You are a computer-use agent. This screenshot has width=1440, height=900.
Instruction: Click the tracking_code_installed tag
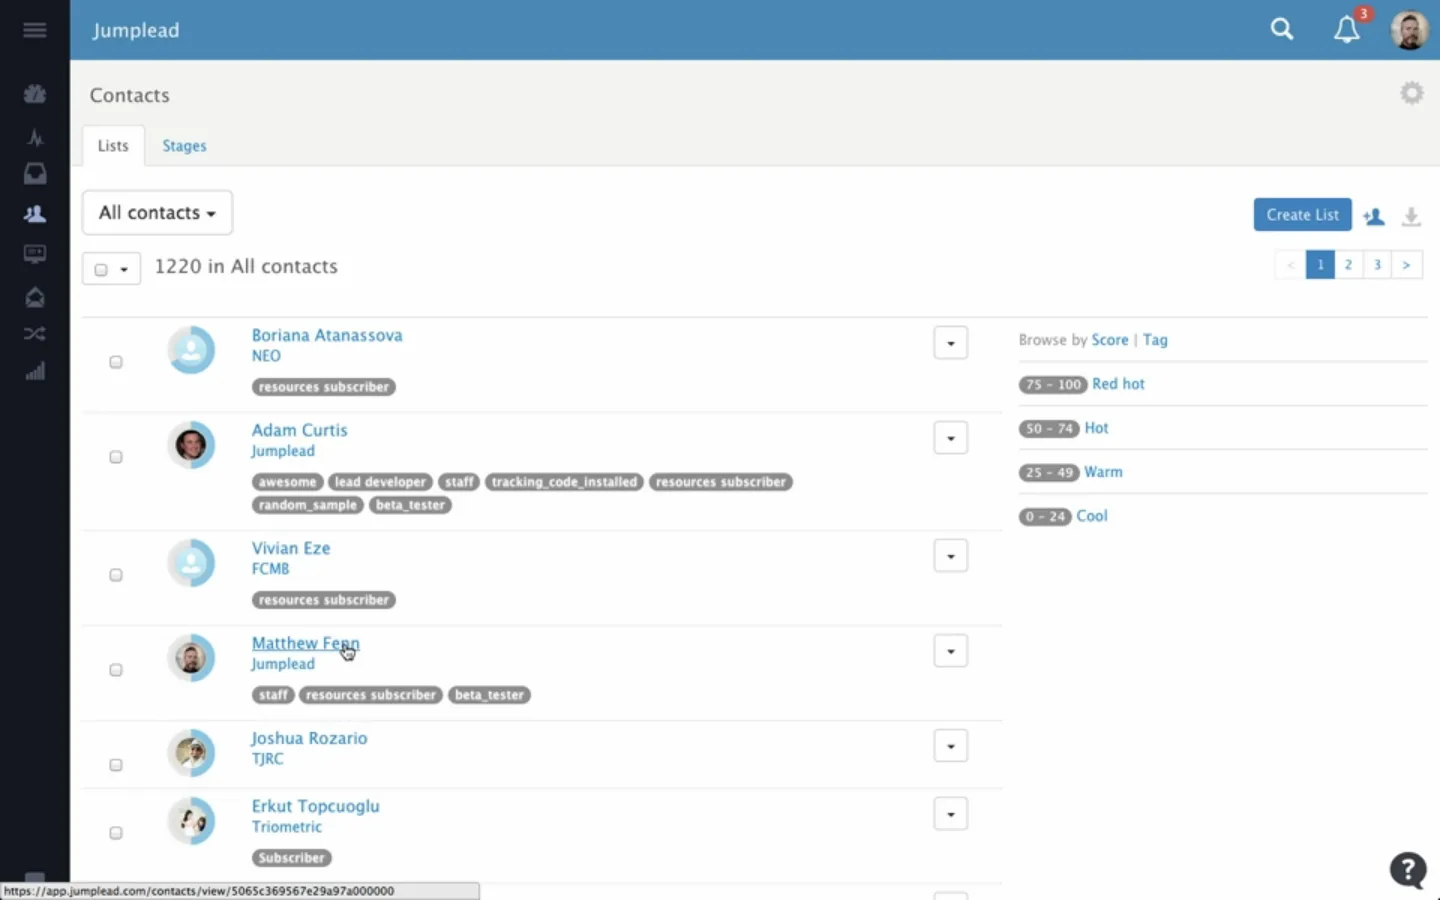click(x=564, y=482)
